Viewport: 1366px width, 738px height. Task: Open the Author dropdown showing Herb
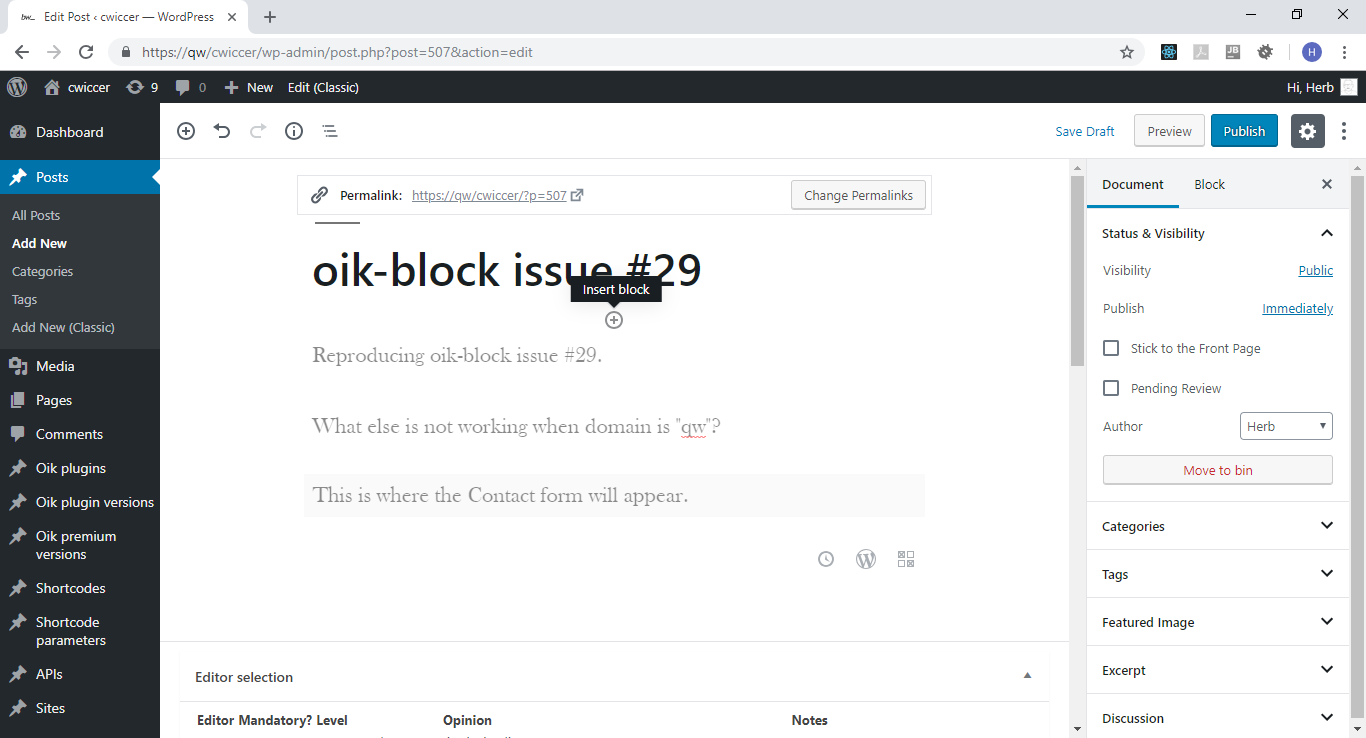coord(1286,425)
